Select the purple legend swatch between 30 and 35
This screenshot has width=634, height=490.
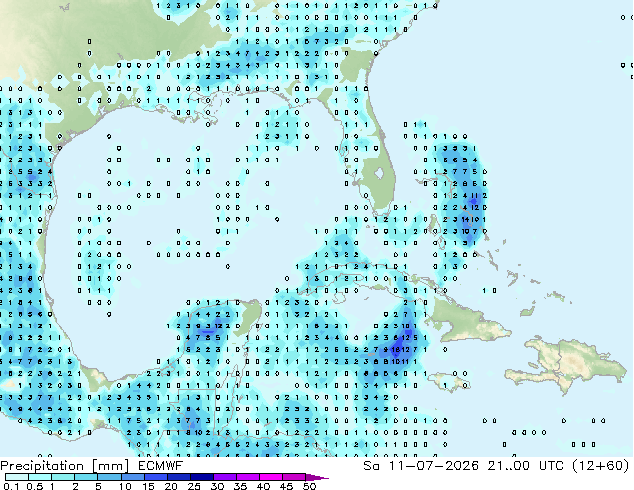[x=225, y=477]
